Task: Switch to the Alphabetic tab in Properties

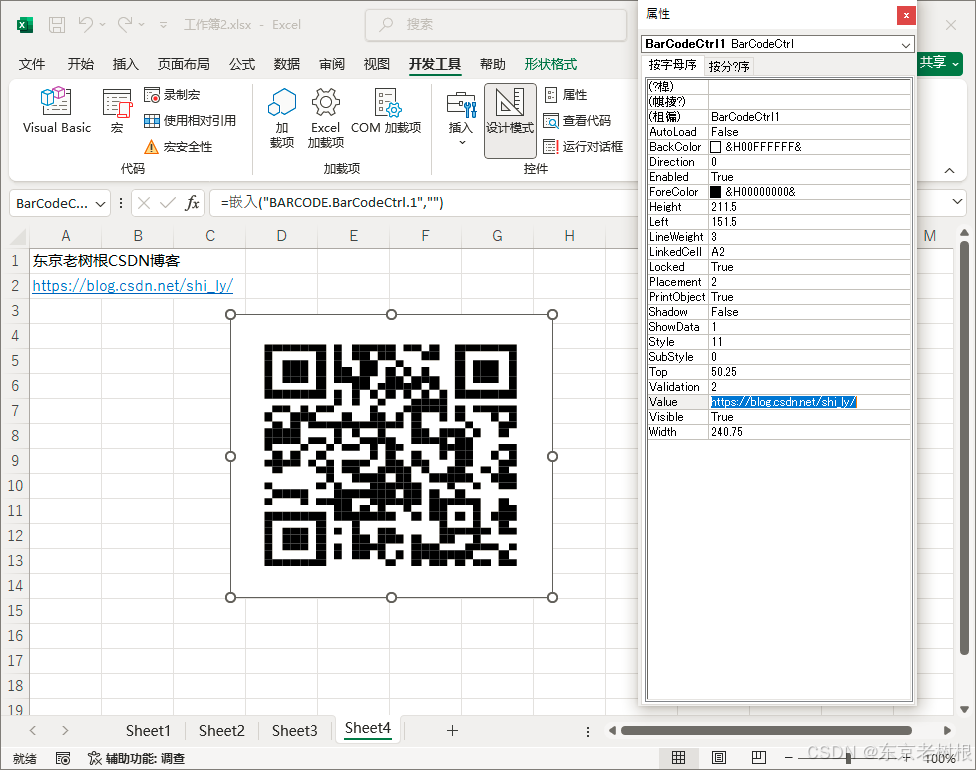Action: click(672, 65)
